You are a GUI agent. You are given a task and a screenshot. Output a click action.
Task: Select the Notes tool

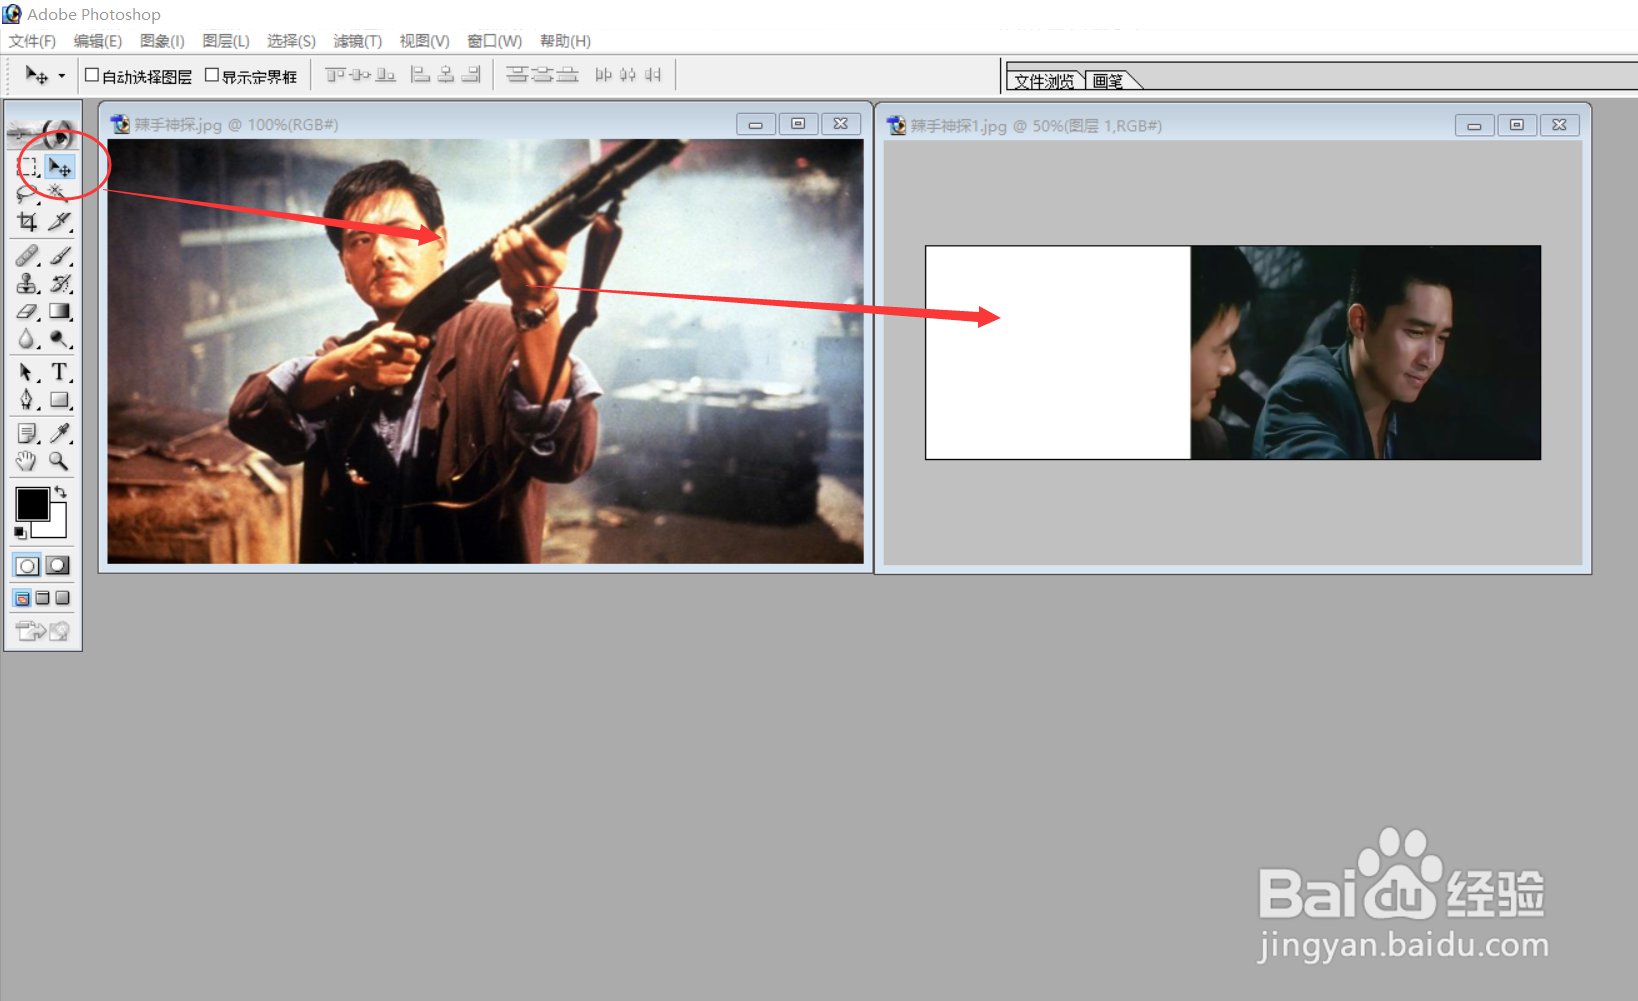[28, 434]
